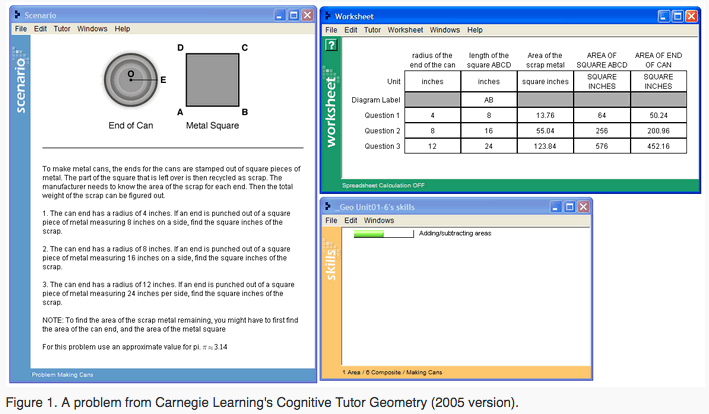The width and height of the screenshot is (709, 414).
Task: Open the Edit menu in skills window
Action: 351,221
